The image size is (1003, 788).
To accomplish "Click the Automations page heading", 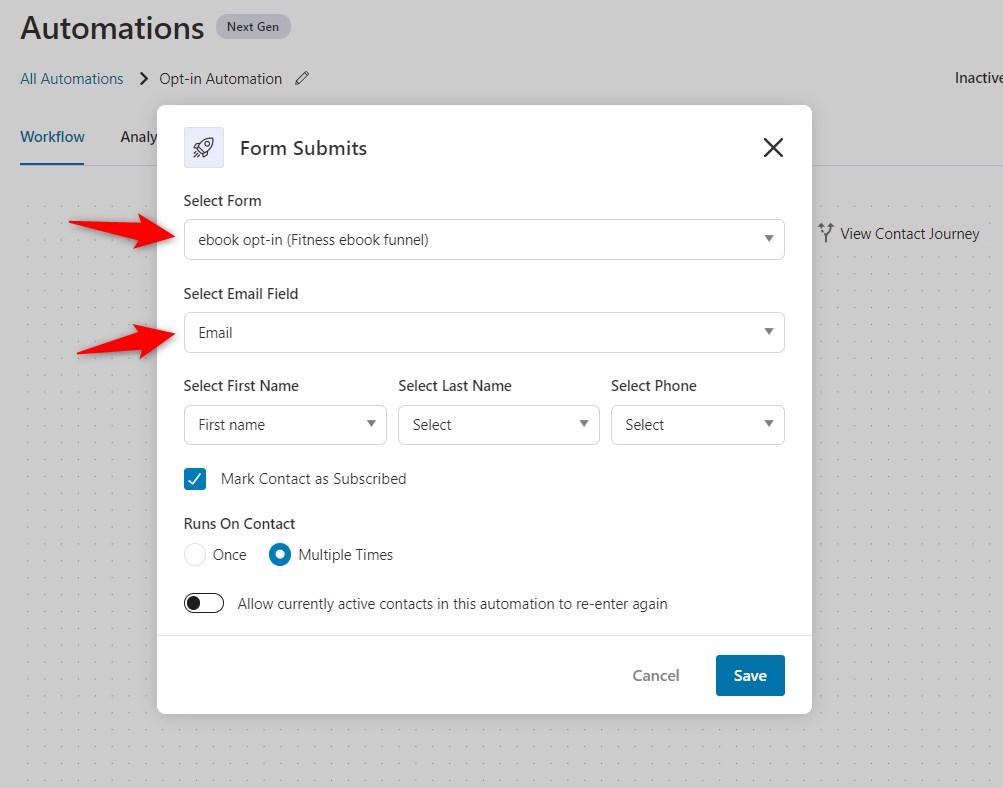I will point(112,29).
